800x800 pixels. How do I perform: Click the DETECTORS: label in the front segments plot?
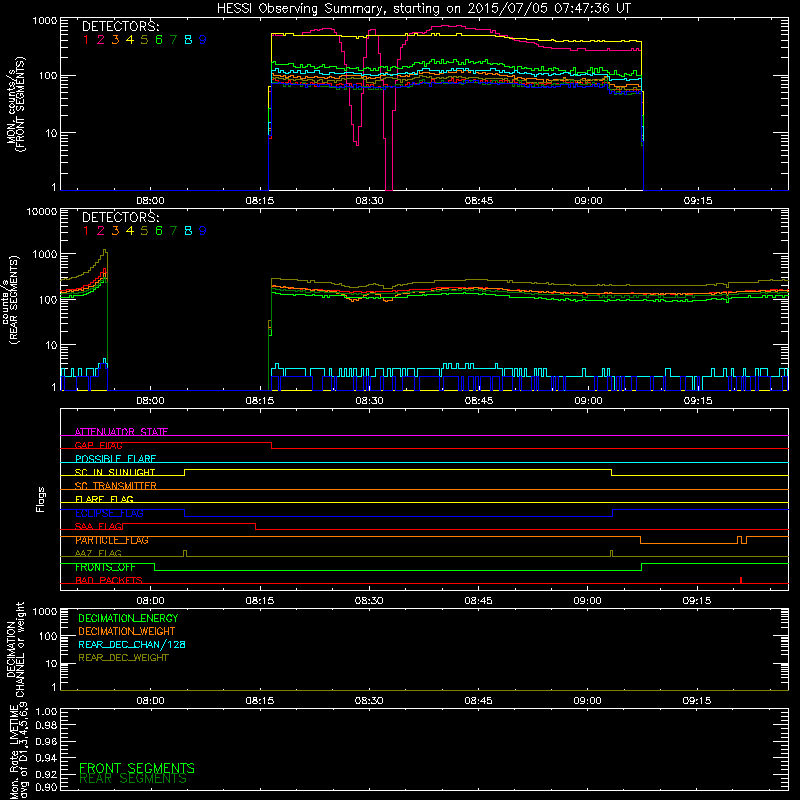(120, 26)
